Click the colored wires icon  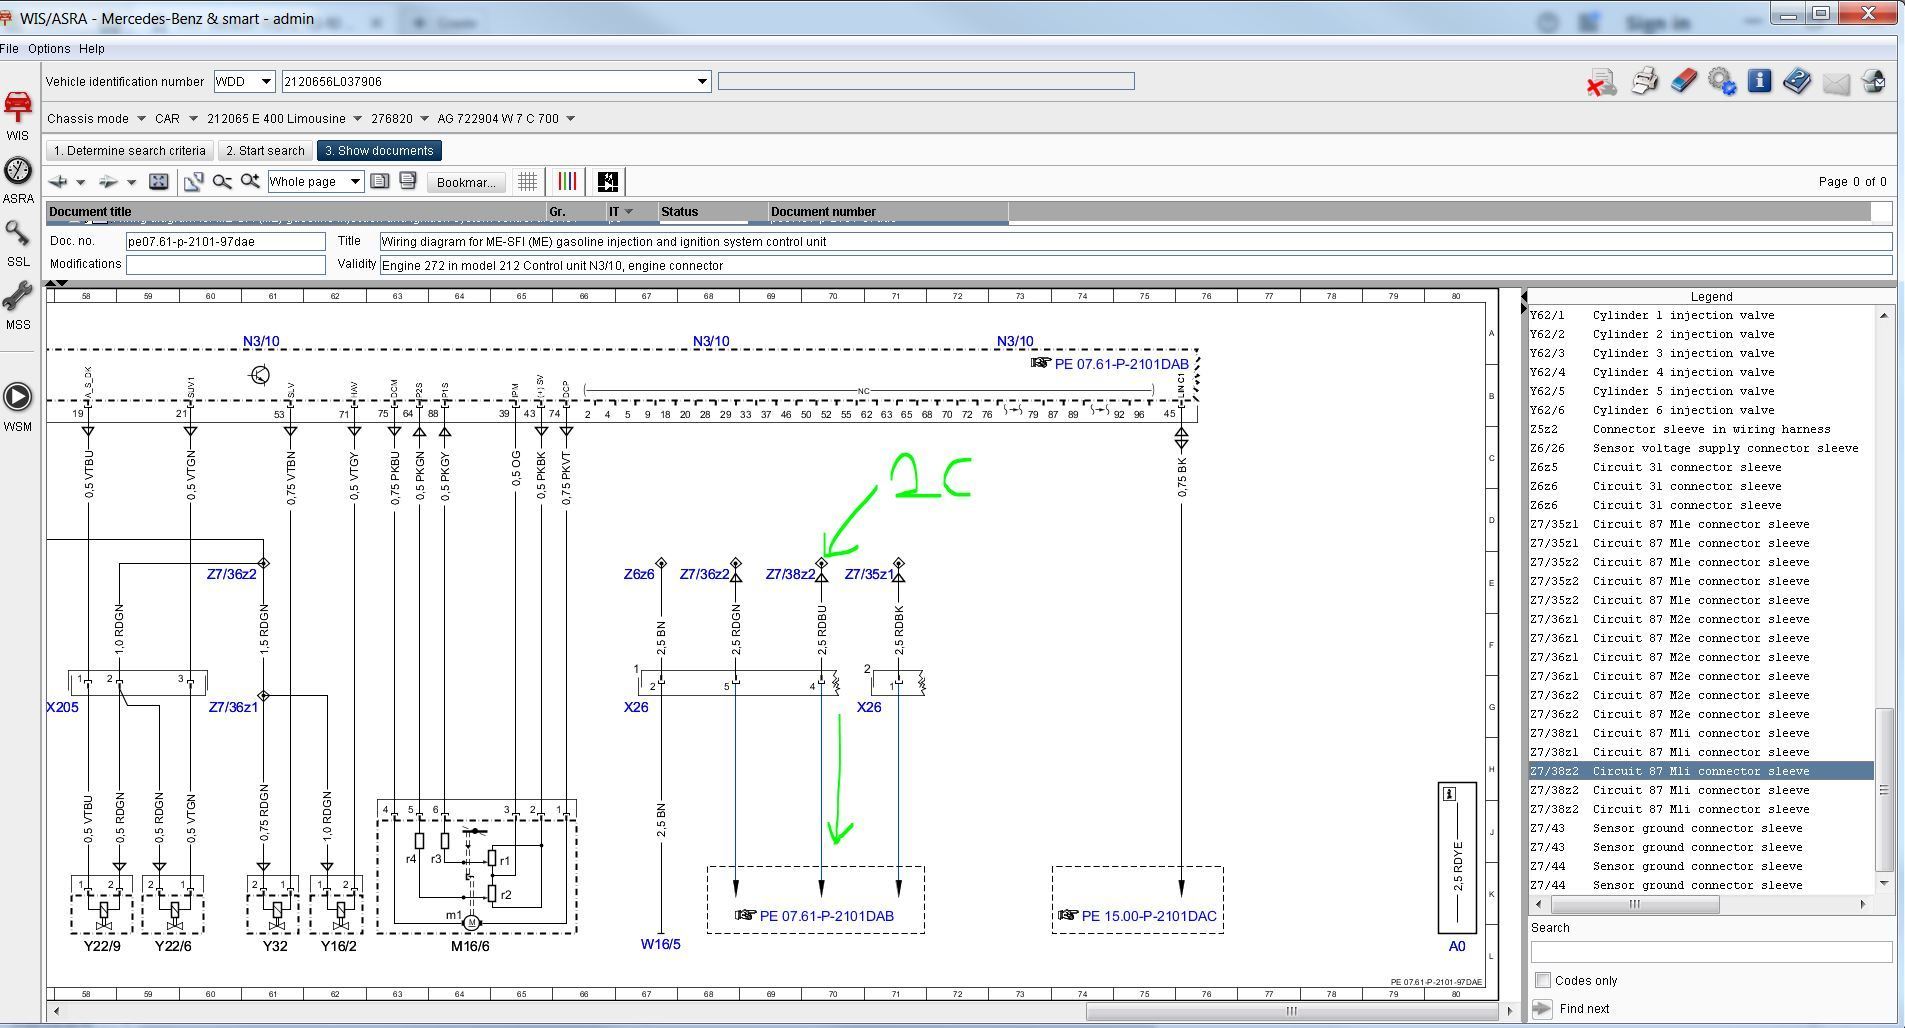click(x=567, y=181)
